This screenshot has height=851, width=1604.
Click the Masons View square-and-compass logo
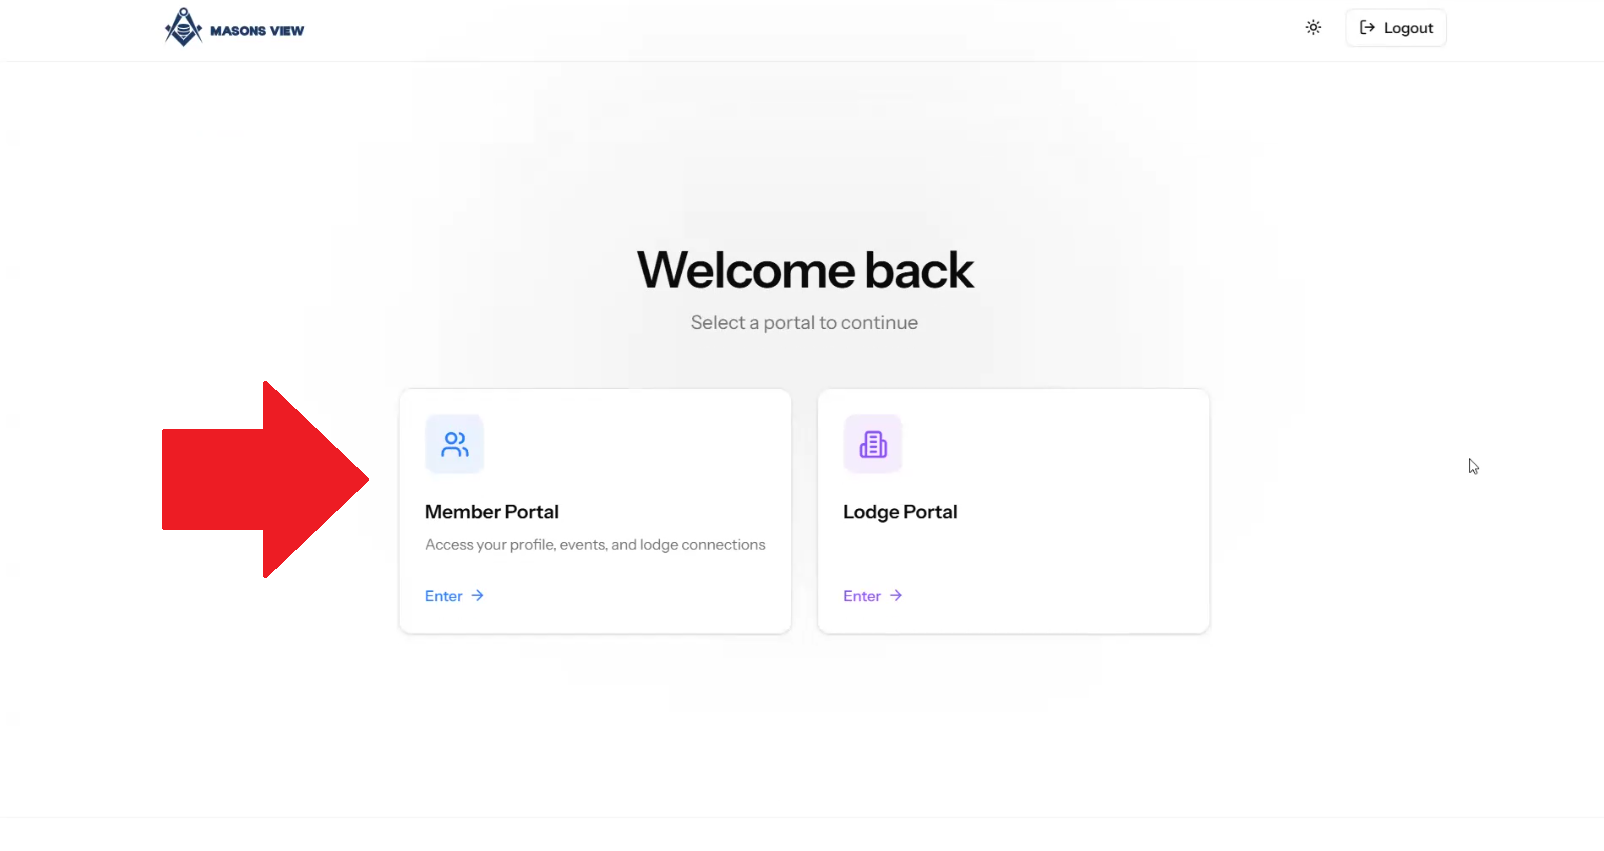[x=183, y=27]
